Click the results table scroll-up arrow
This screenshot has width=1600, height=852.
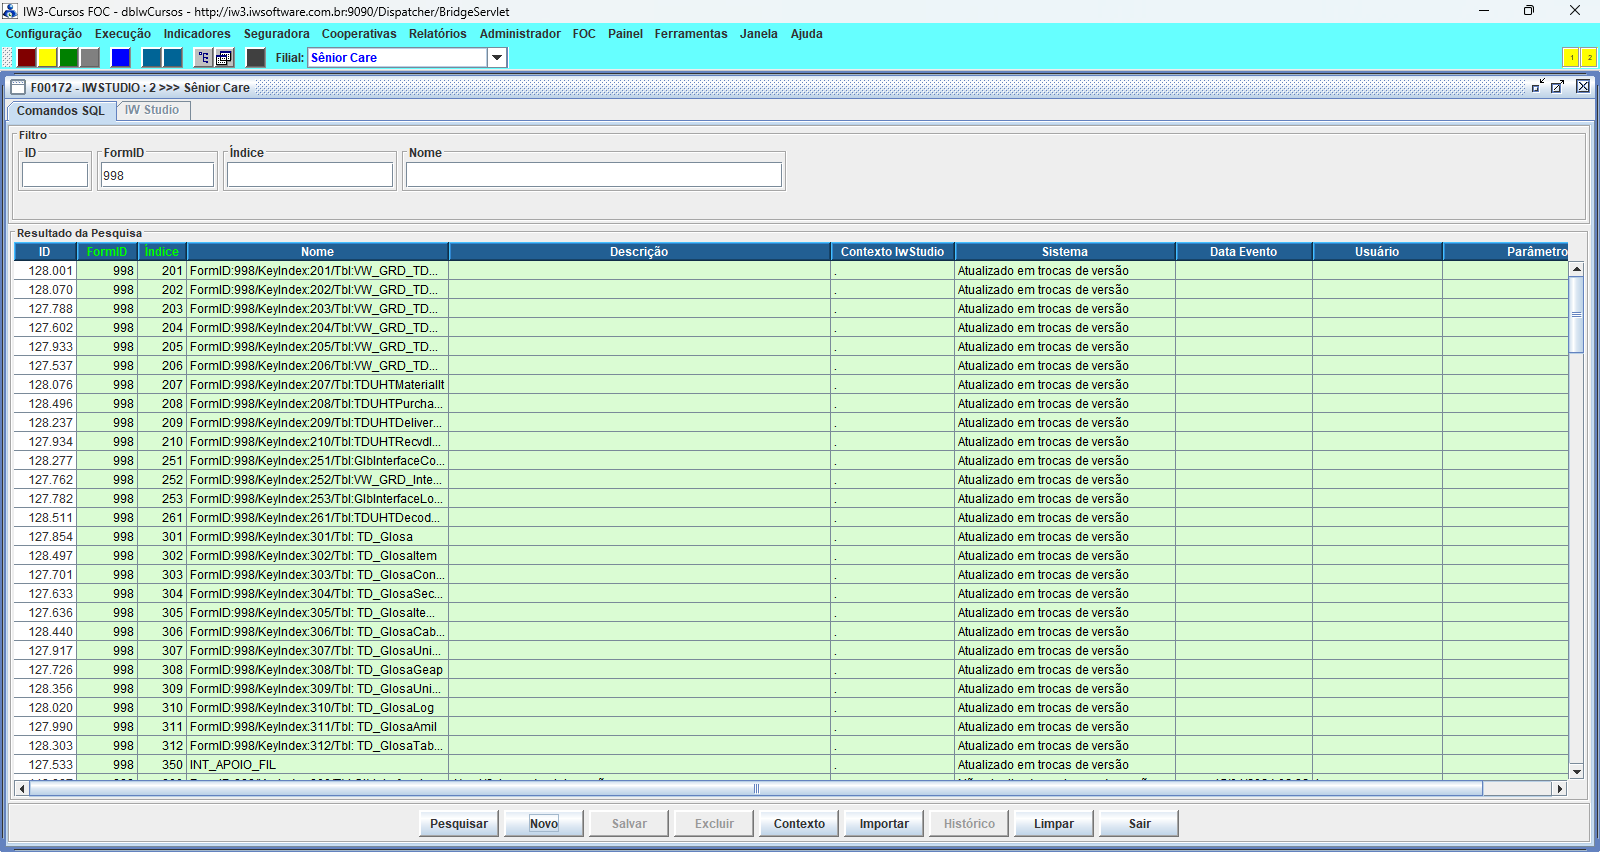pos(1576,269)
